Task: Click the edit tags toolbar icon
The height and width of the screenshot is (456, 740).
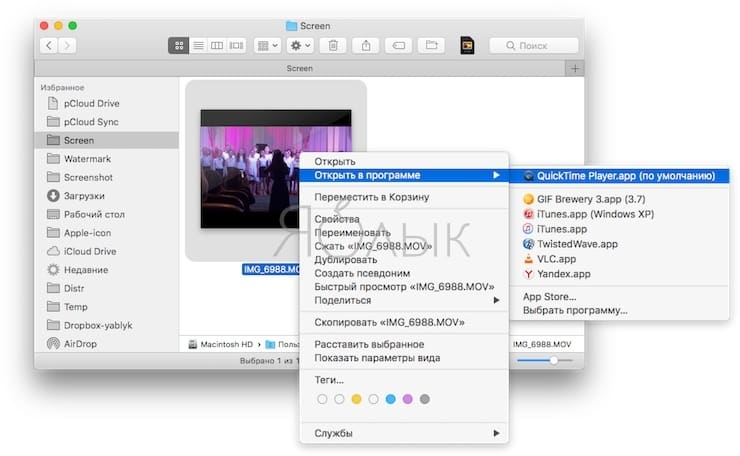Action: pos(399,45)
